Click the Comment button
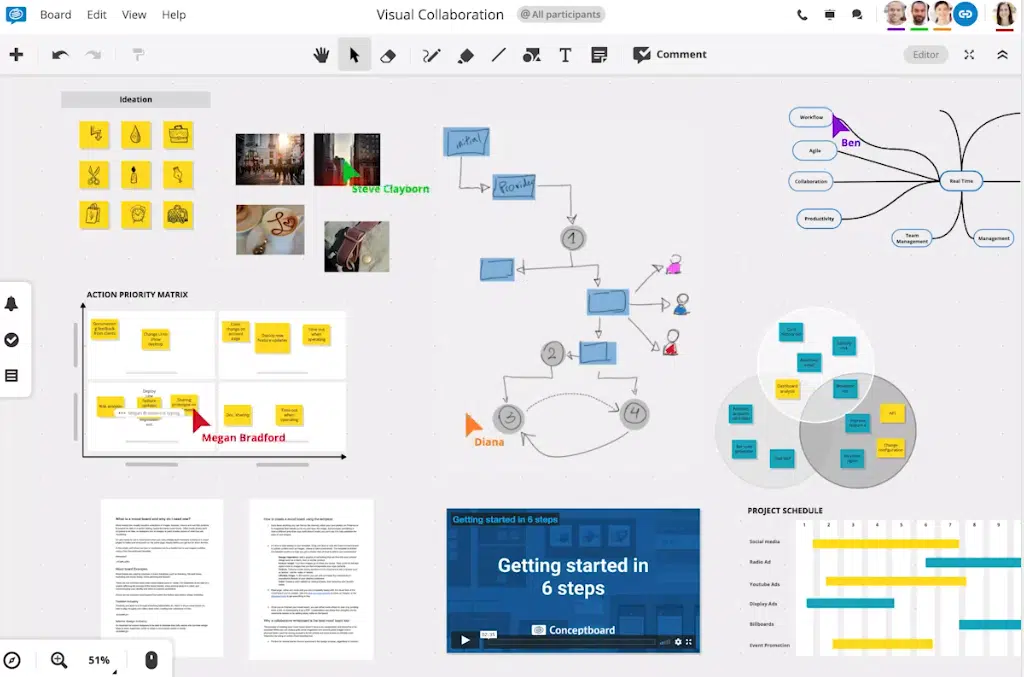This screenshot has width=1024, height=677. (x=670, y=55)
